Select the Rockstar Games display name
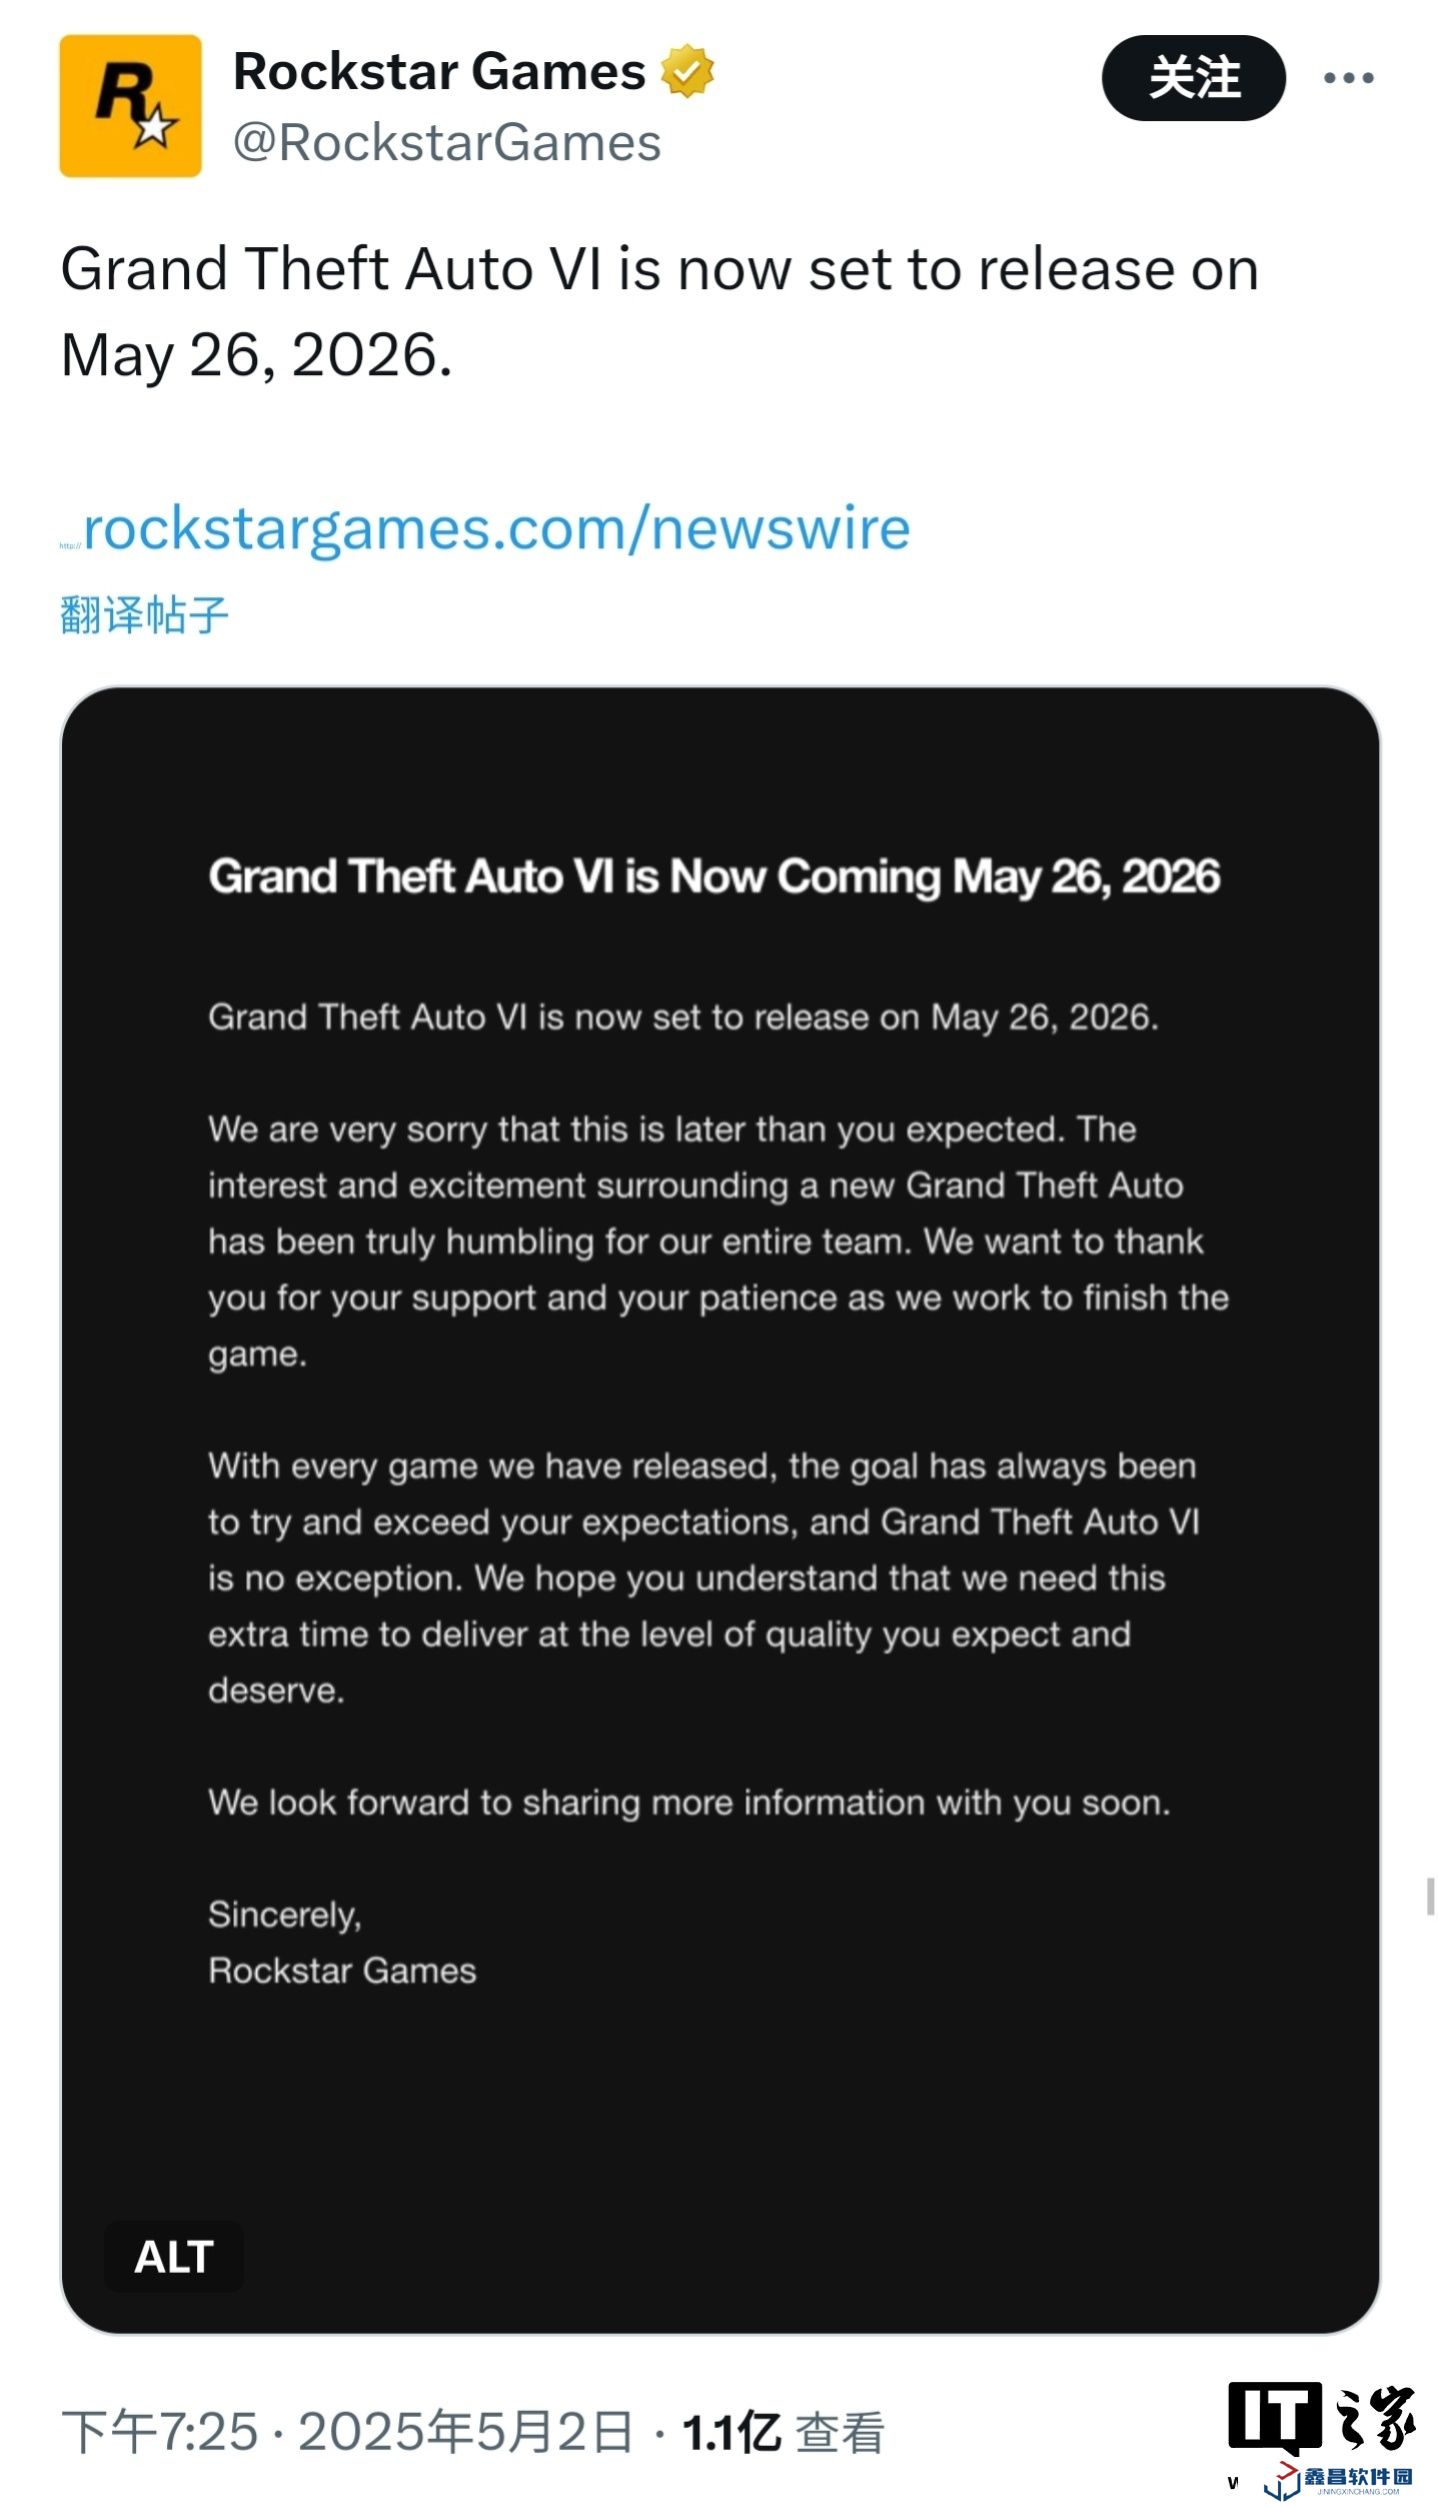The image size is (1438, 2507). point(439,72)
